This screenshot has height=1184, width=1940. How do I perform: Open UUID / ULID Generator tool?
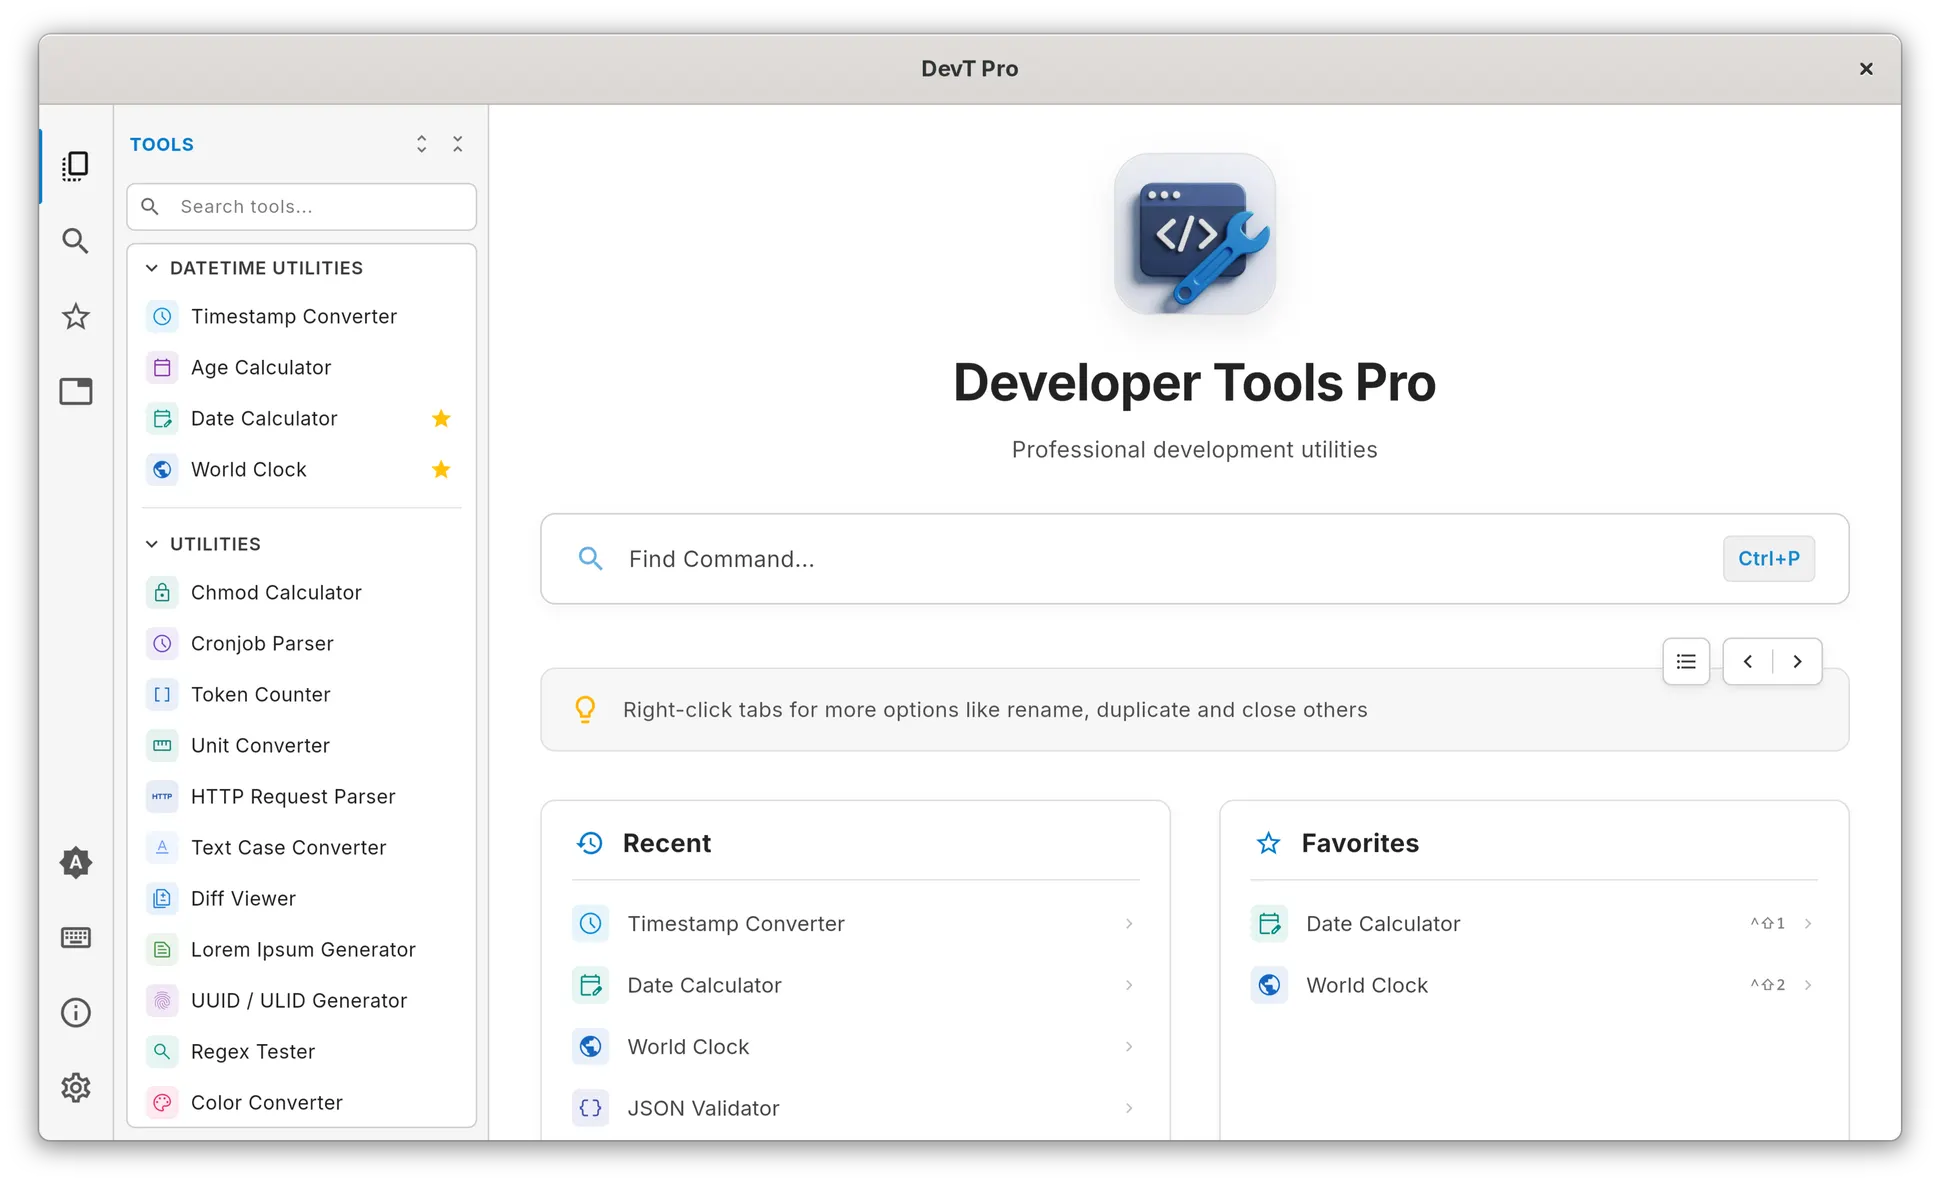(x=302, y=1000)
